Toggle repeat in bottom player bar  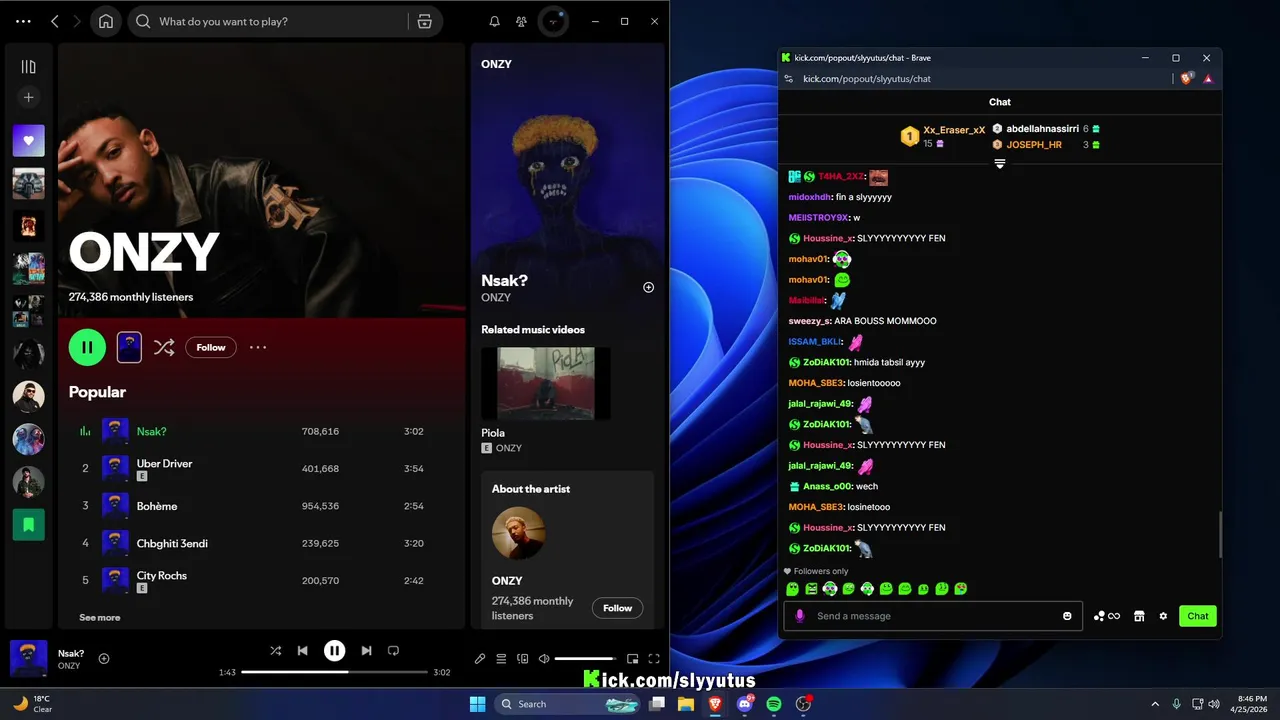tap(393, 650)
